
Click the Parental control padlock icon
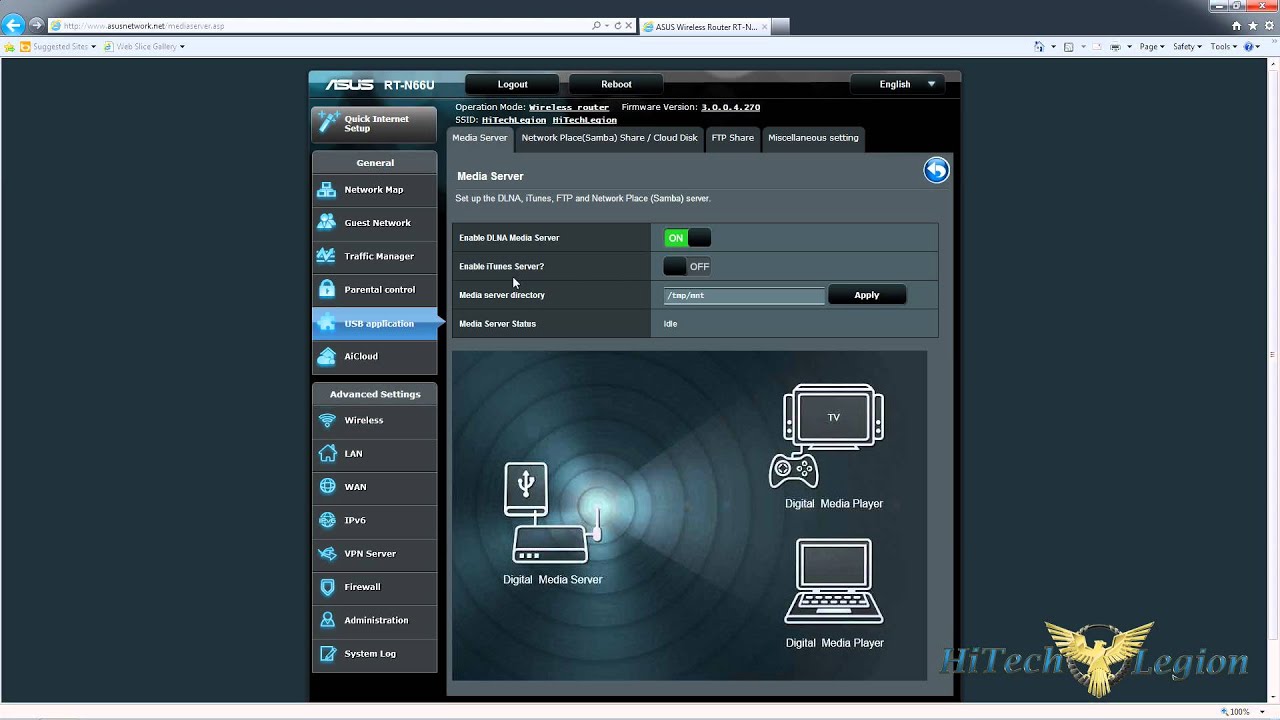(327, 289)
